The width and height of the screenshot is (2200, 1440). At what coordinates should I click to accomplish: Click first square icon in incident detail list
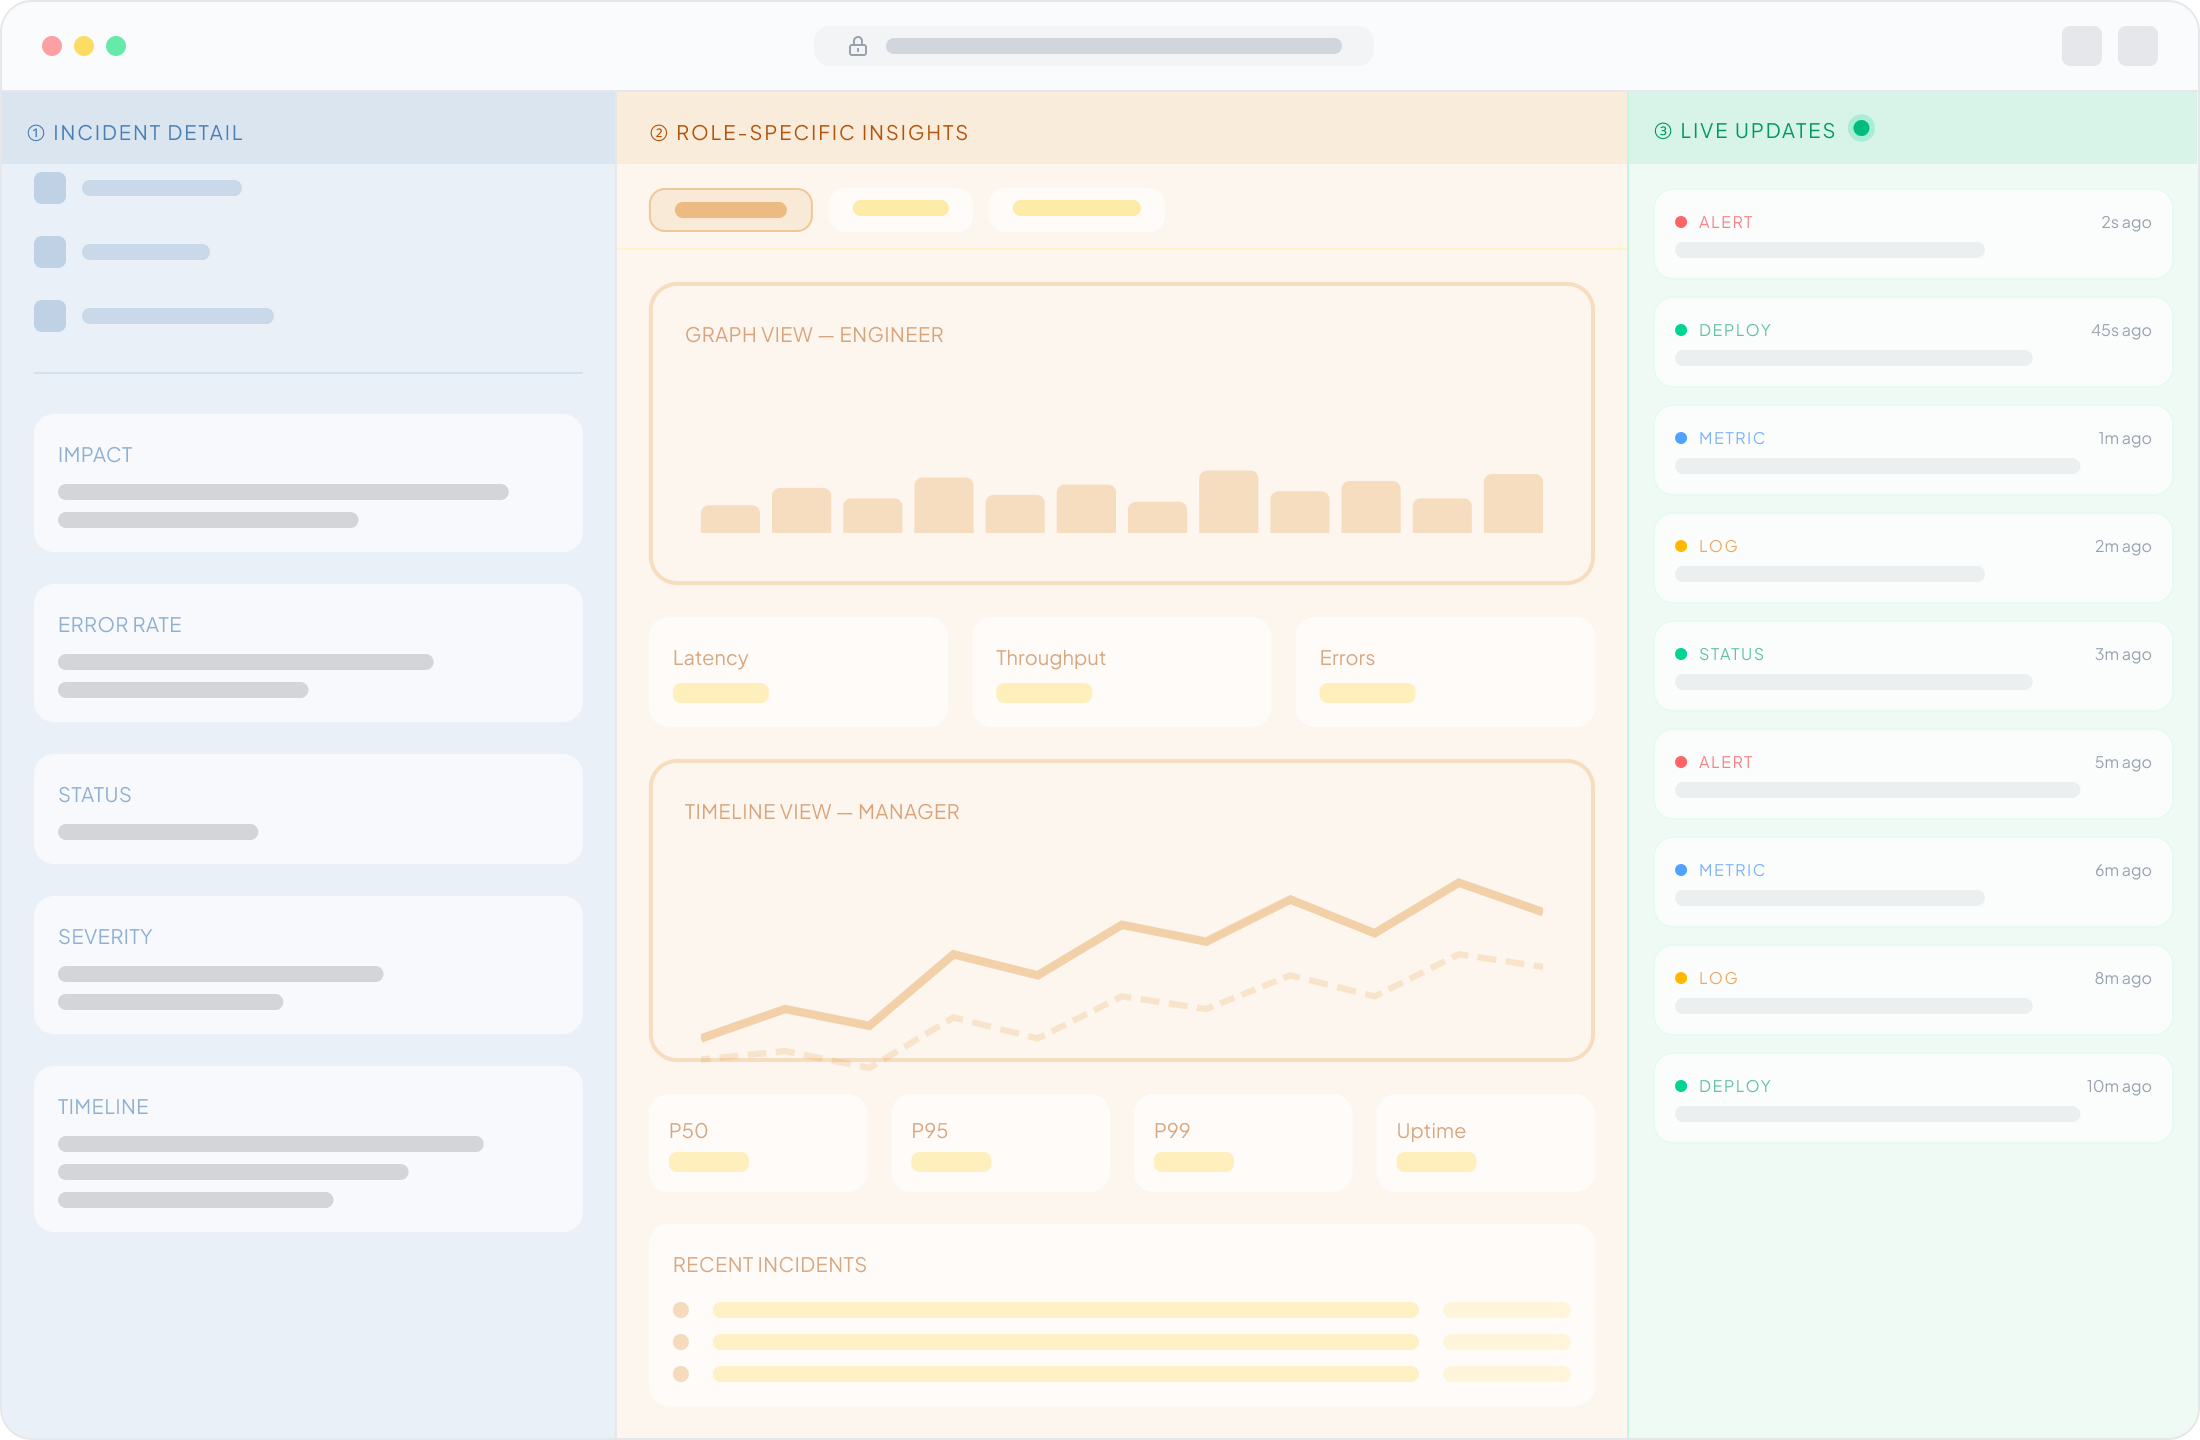(x=50, y=188)
